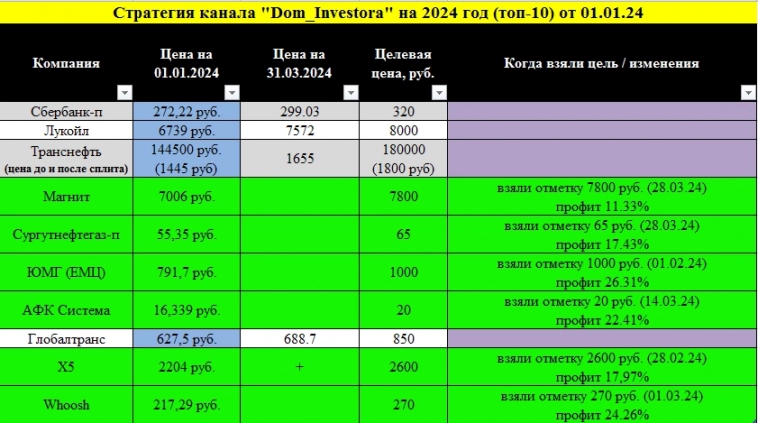Viewport: 758px width, 423px height.
Task: Select the 299.03 cell
Action: [300, 112]
